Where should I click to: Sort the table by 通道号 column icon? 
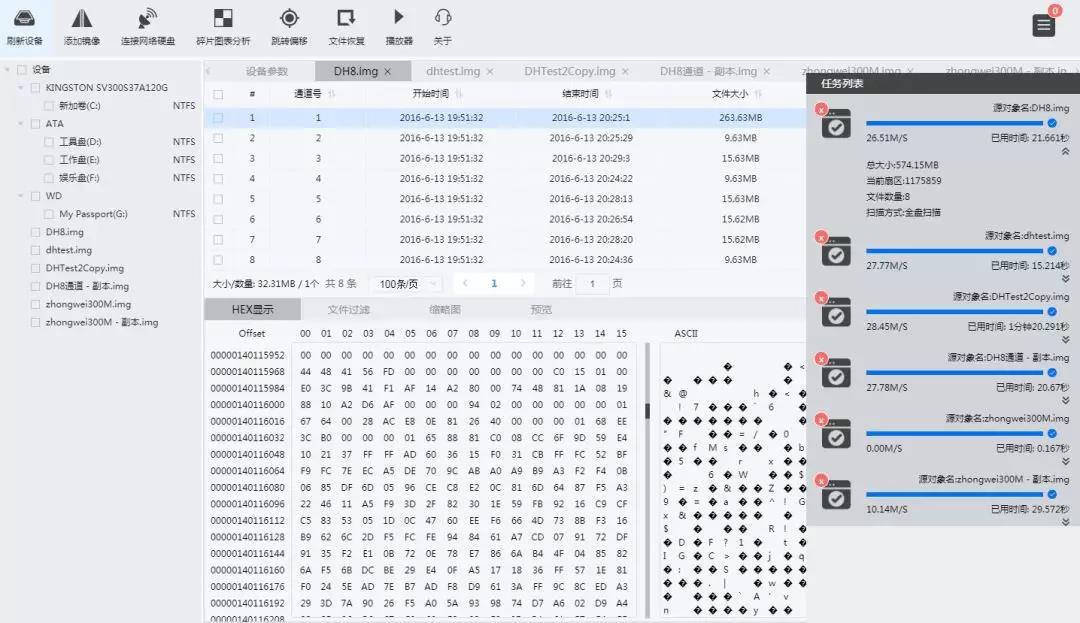pyautogui.click(x=331, y=94)
